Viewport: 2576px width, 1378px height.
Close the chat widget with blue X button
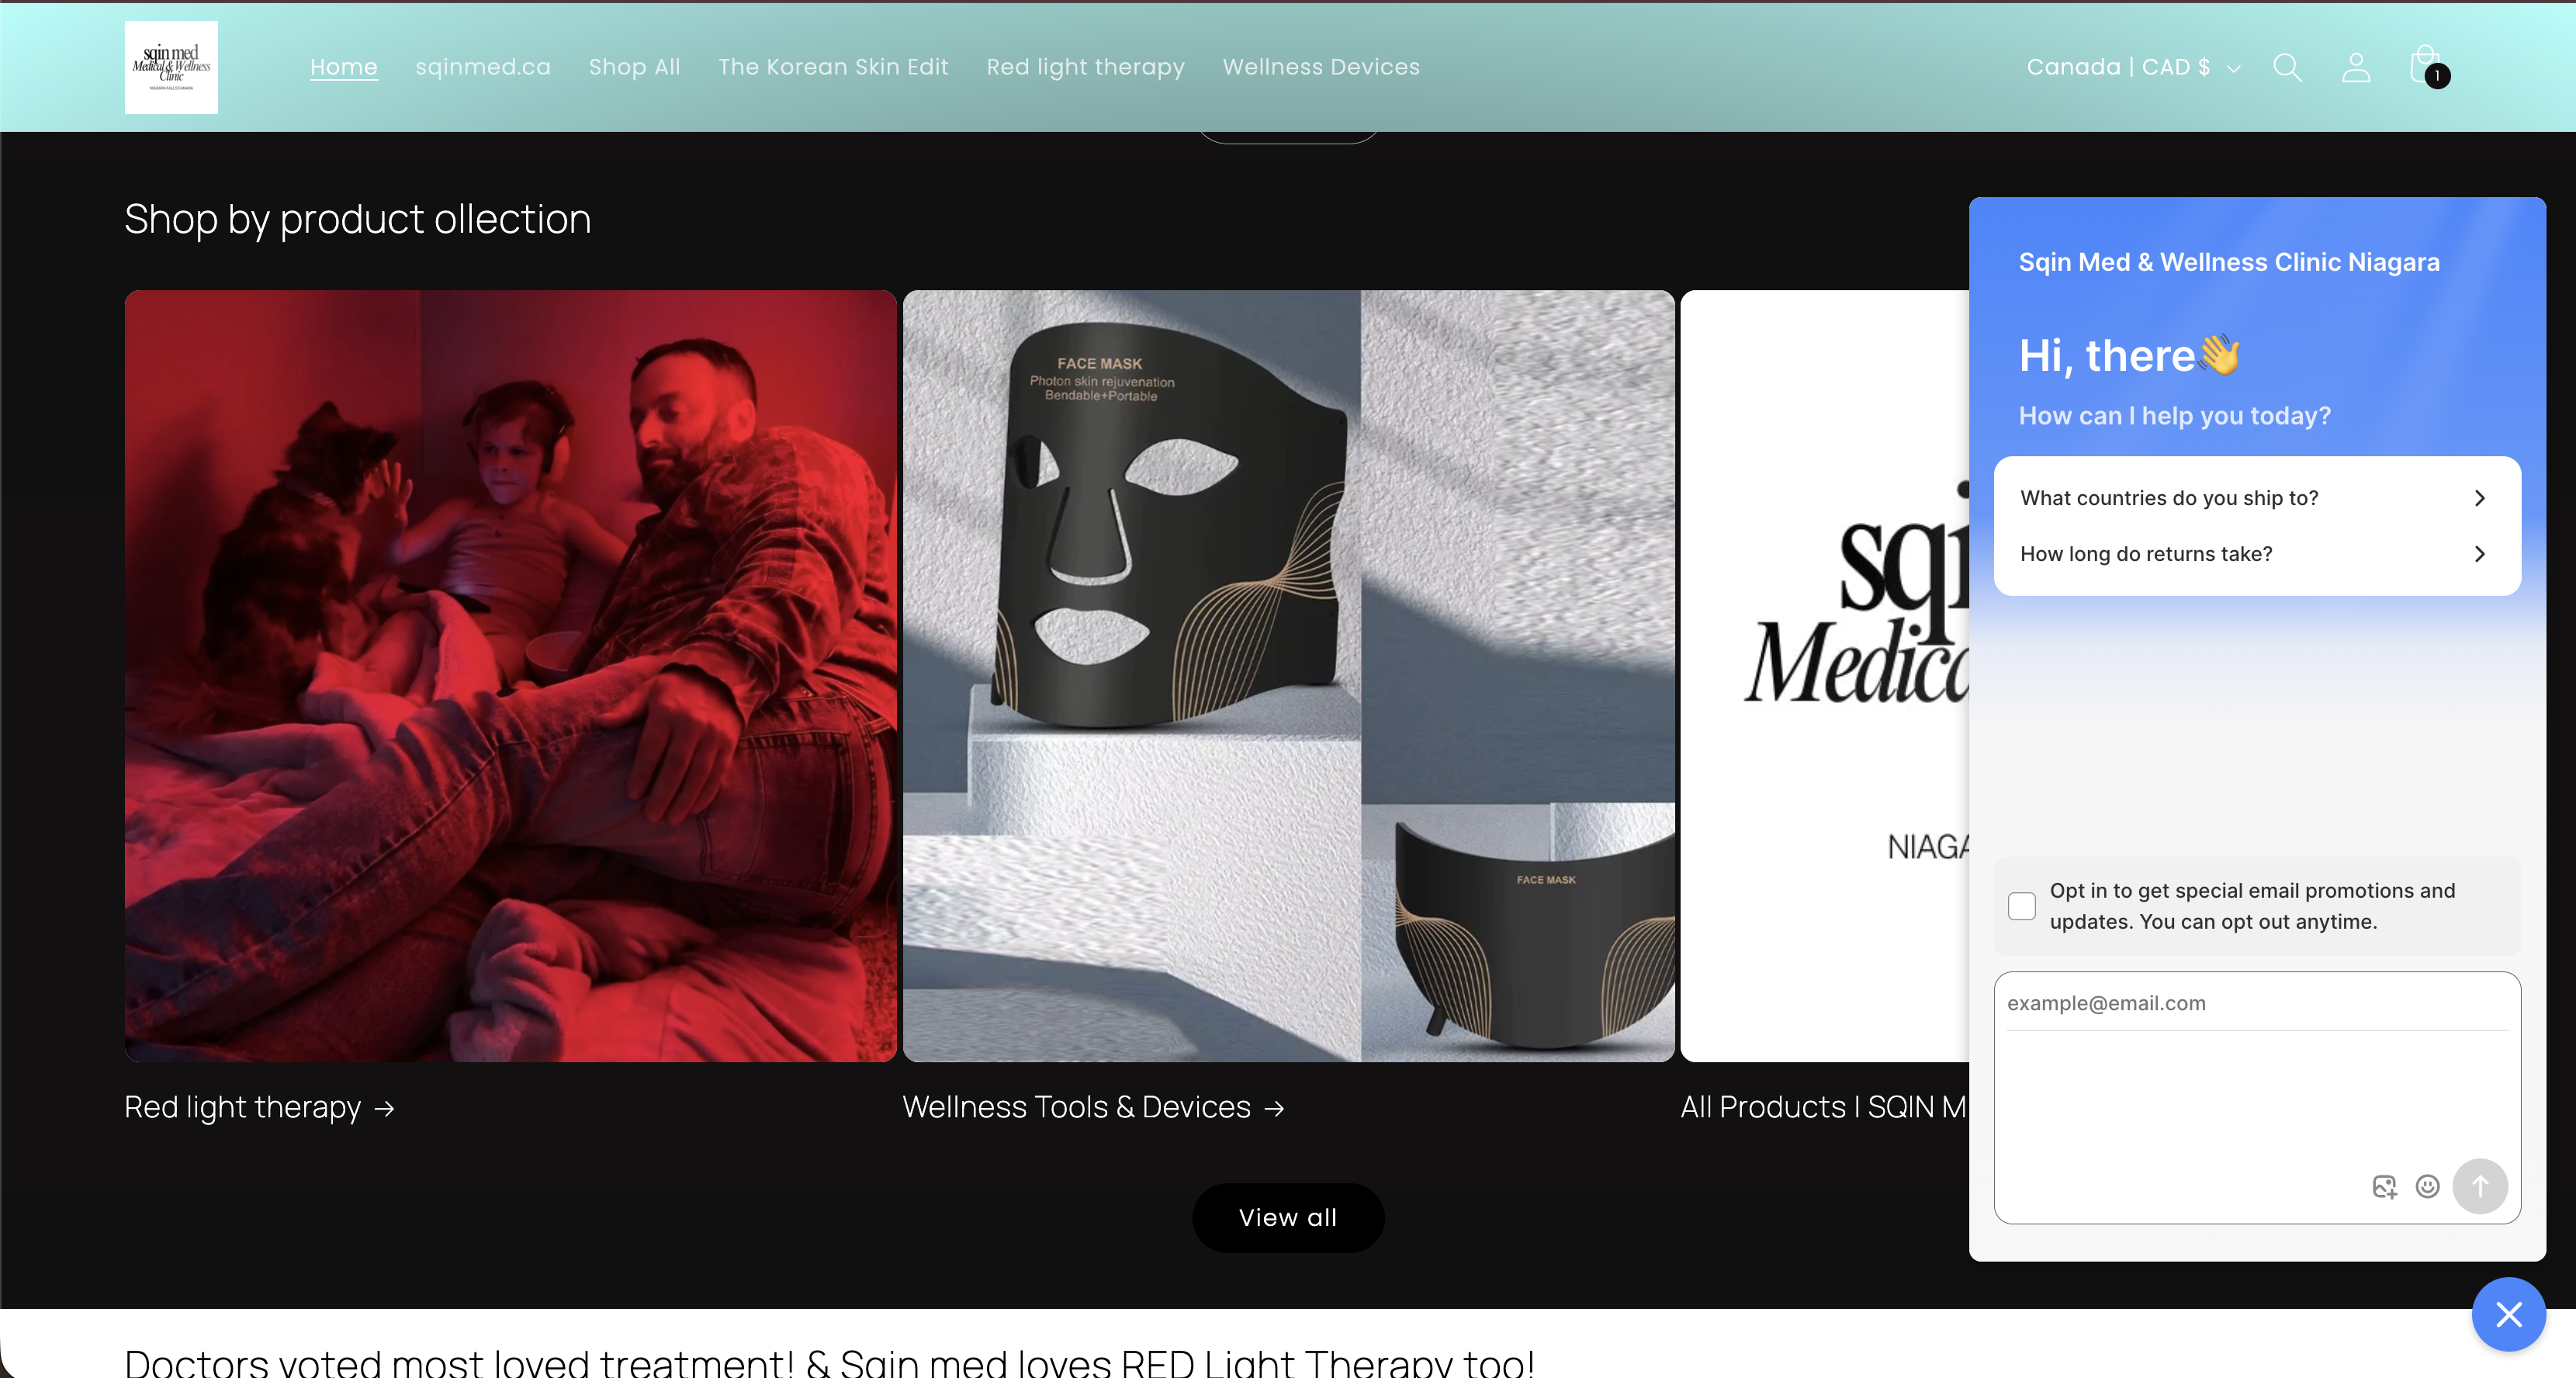click(2509, 1314)
